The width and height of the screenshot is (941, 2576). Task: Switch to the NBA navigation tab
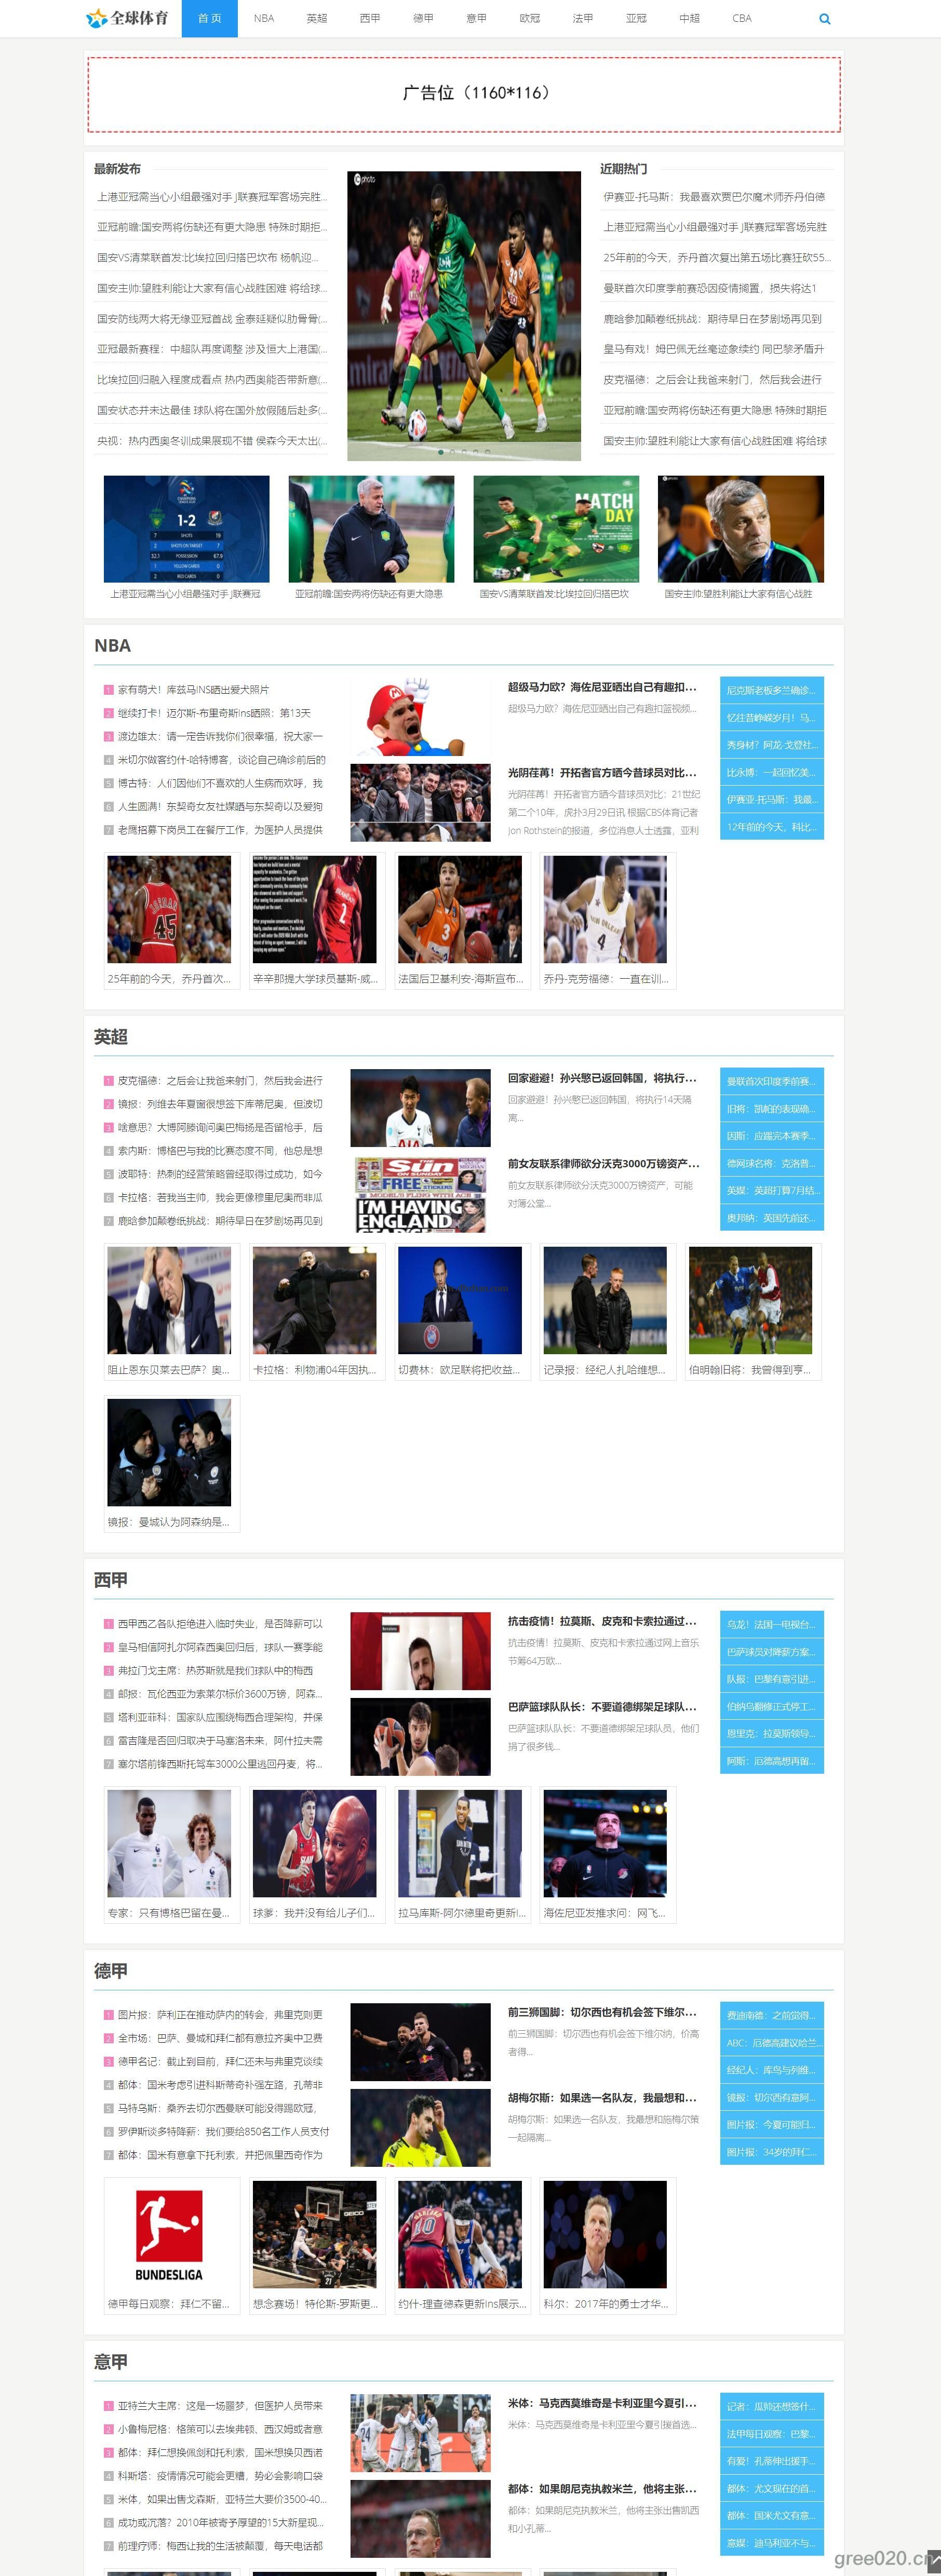(x=264, y=19)
